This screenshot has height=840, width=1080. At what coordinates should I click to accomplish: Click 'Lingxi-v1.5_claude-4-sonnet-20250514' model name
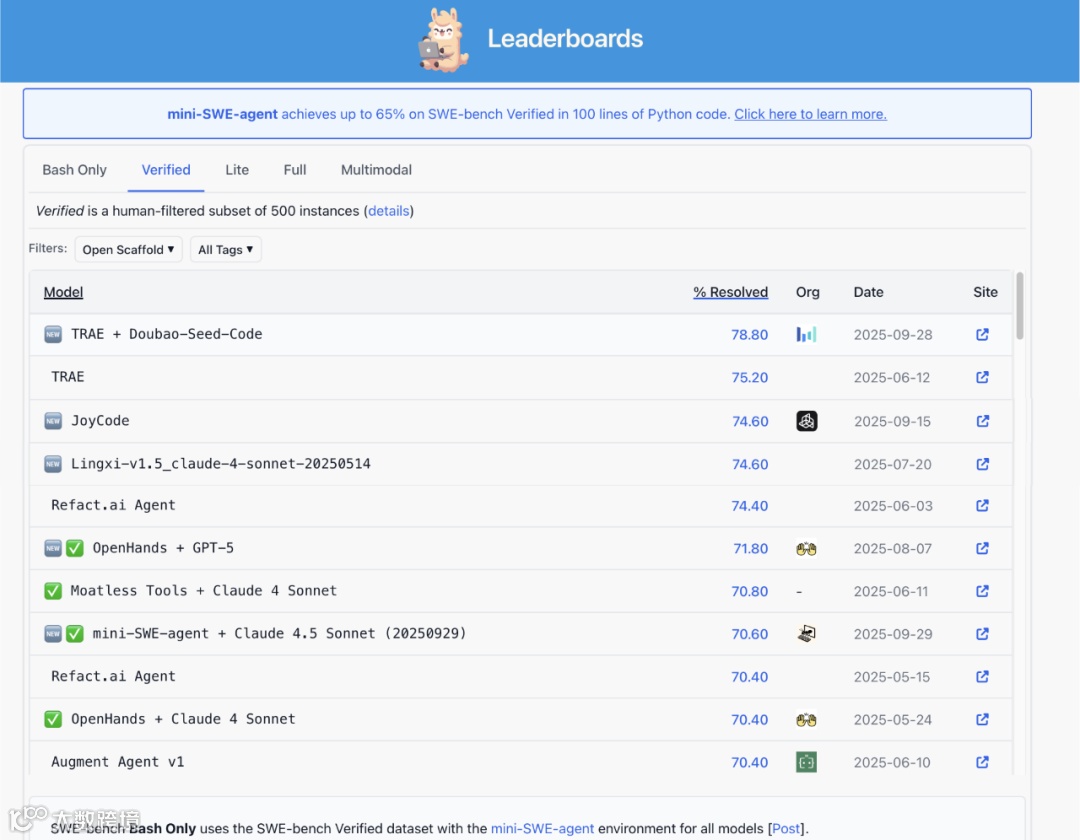tap(220, 464)
